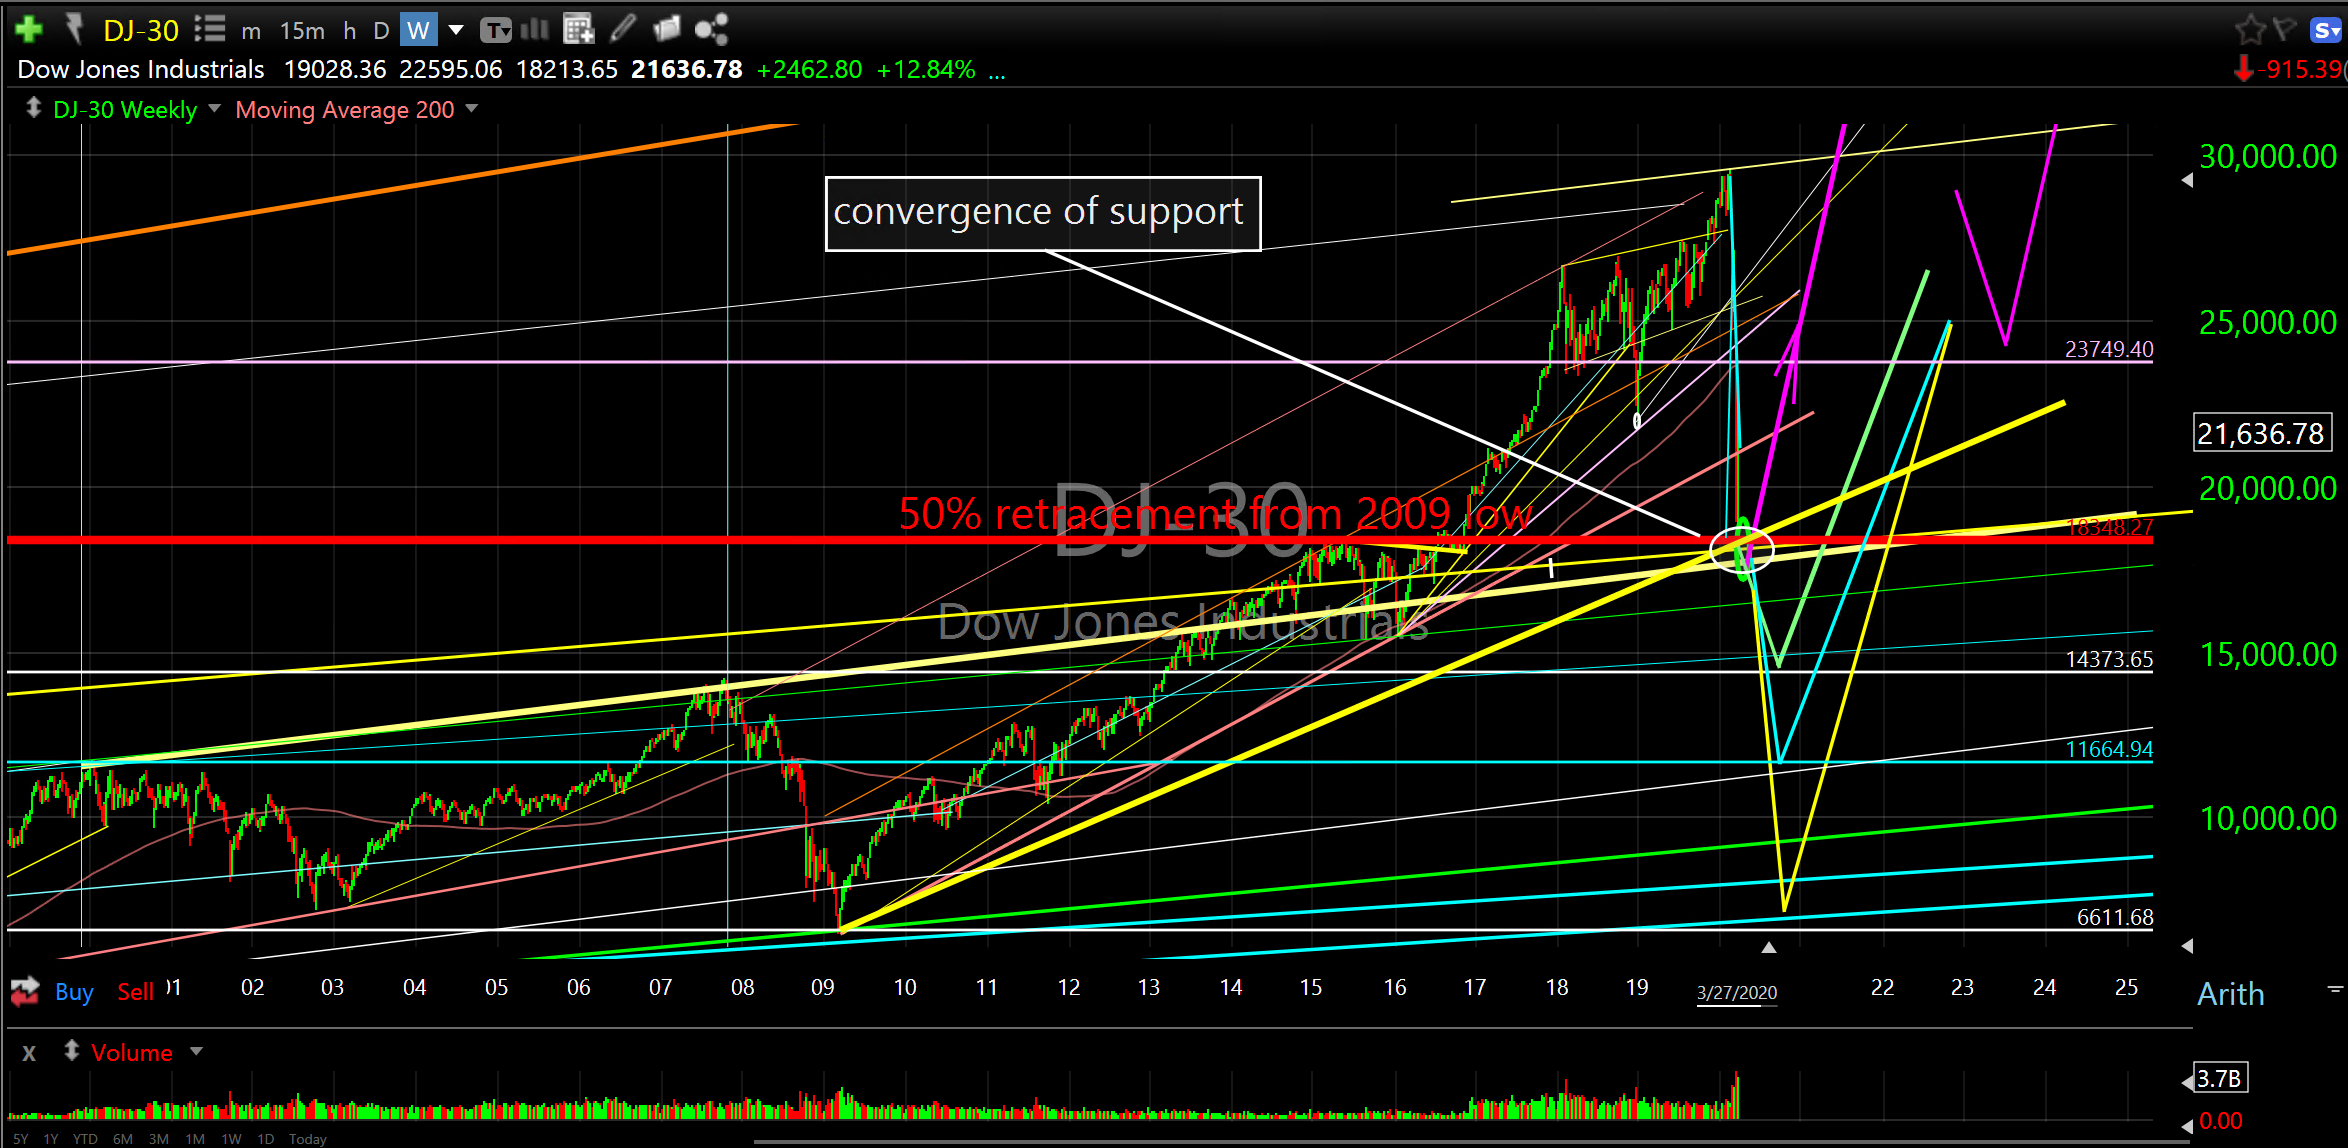Select the 5Y range tab
Viewport: 2348px width, 1148px height.
[20, 1138]
